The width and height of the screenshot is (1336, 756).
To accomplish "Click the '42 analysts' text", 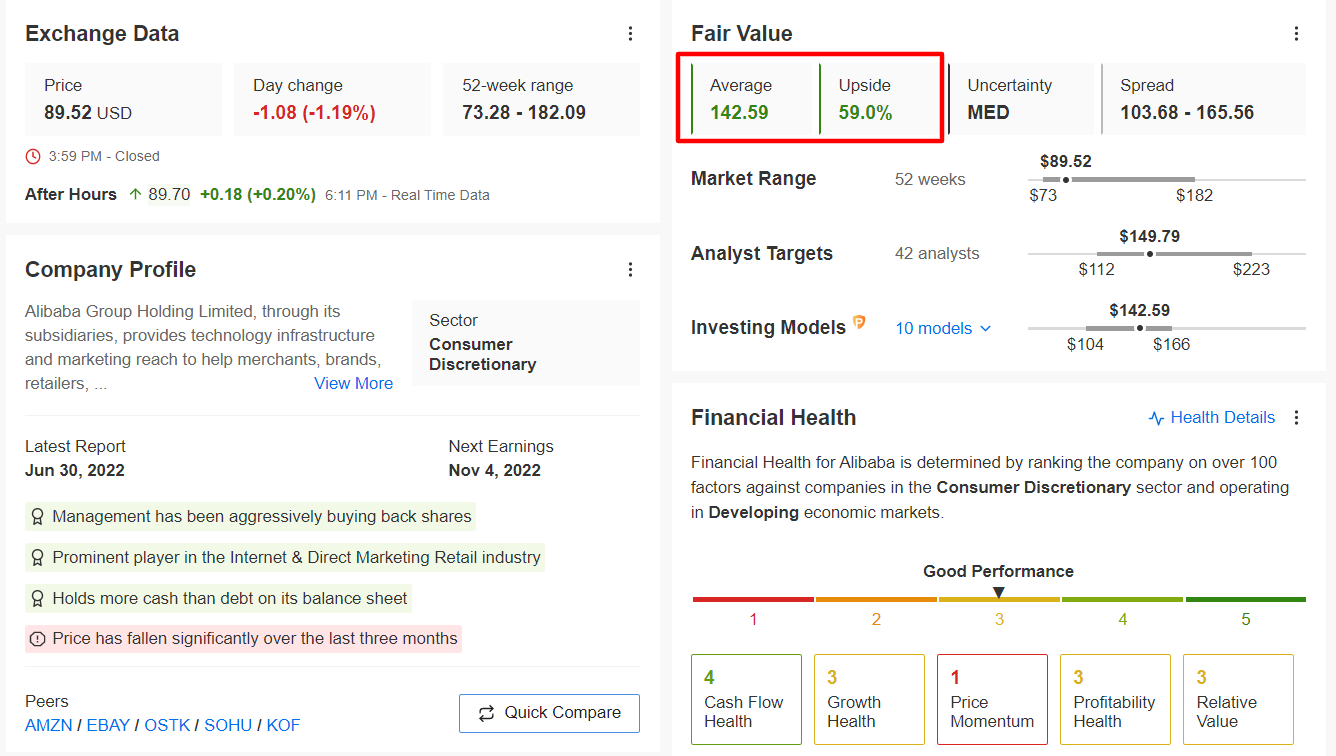I will pos(937,254).
